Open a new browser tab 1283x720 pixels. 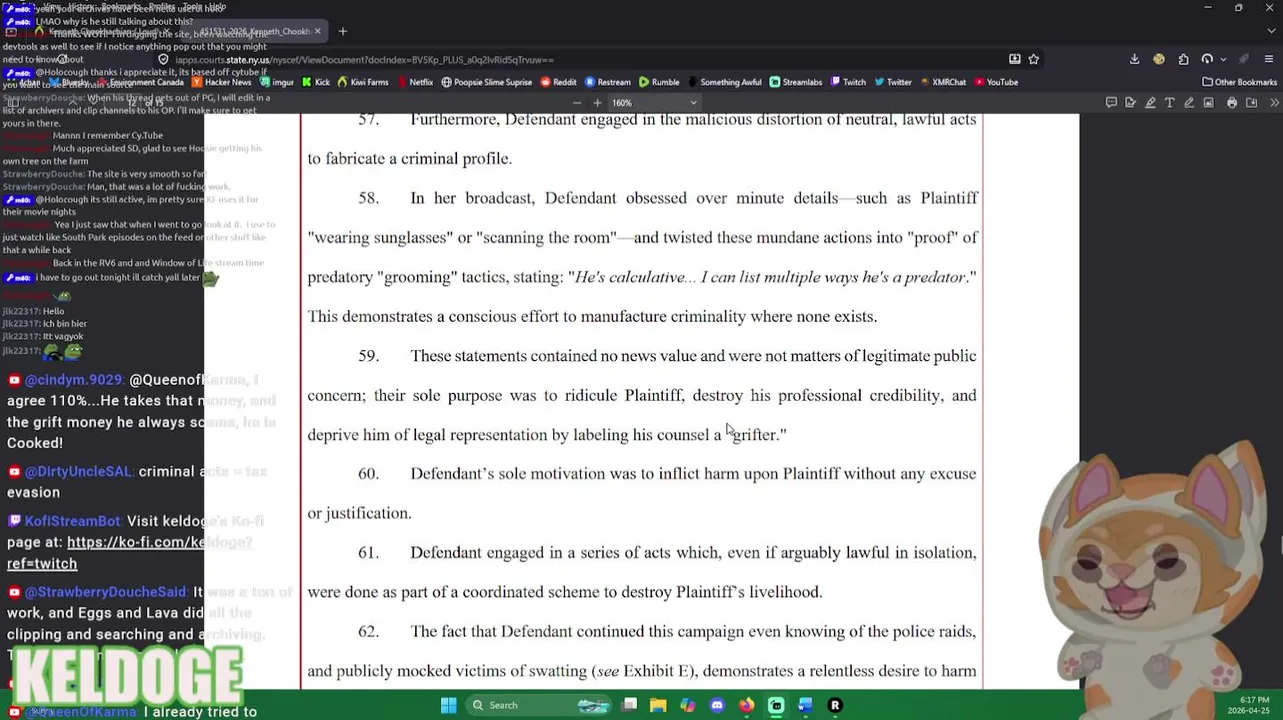pyautogui.click(x=343, y=31)
